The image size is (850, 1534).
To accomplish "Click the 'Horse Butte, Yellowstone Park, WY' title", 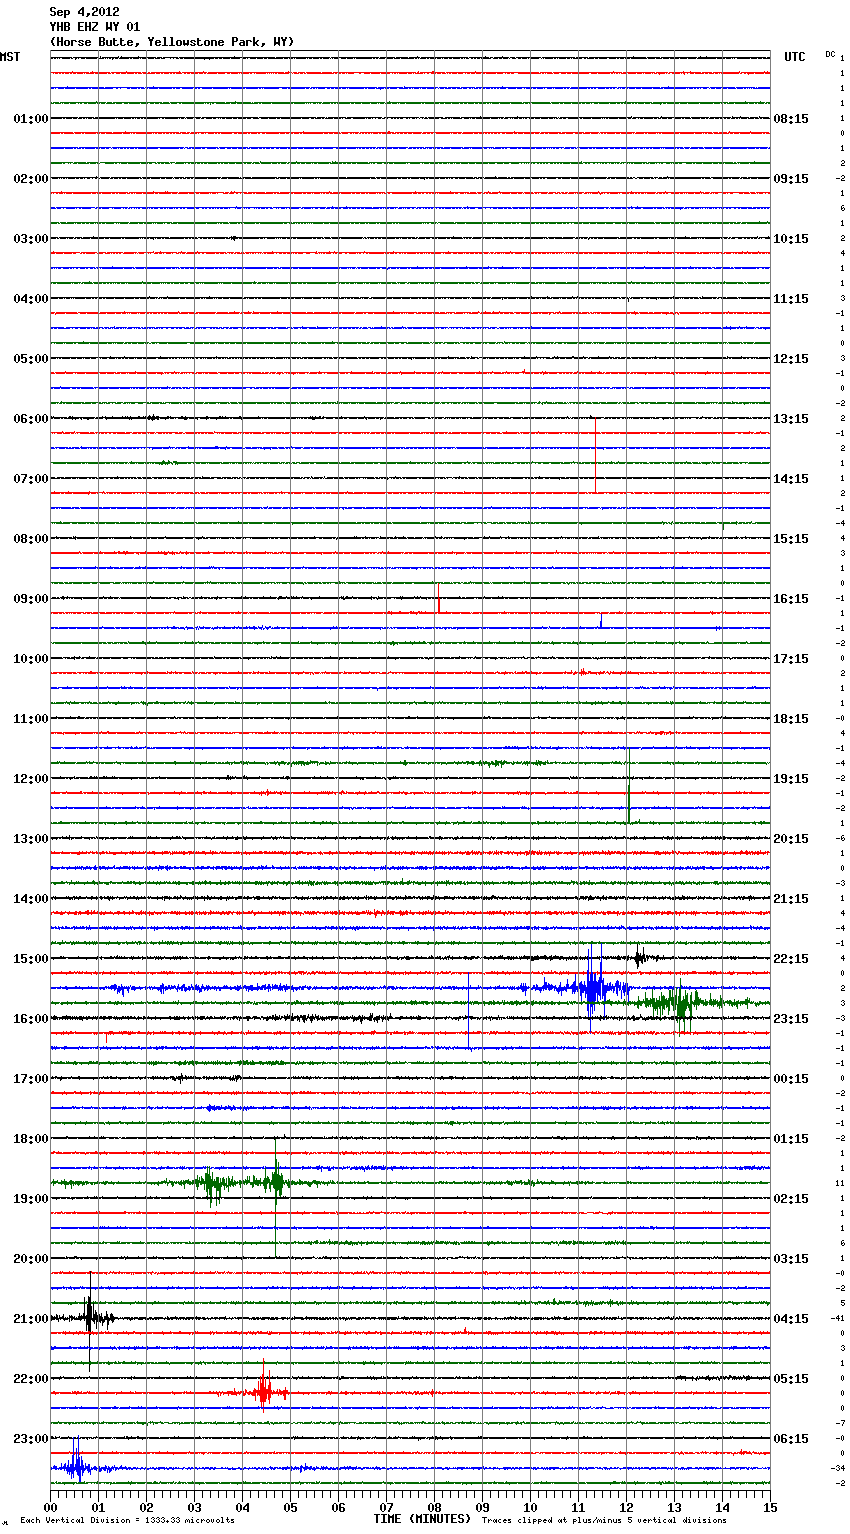I will point(172,42).
